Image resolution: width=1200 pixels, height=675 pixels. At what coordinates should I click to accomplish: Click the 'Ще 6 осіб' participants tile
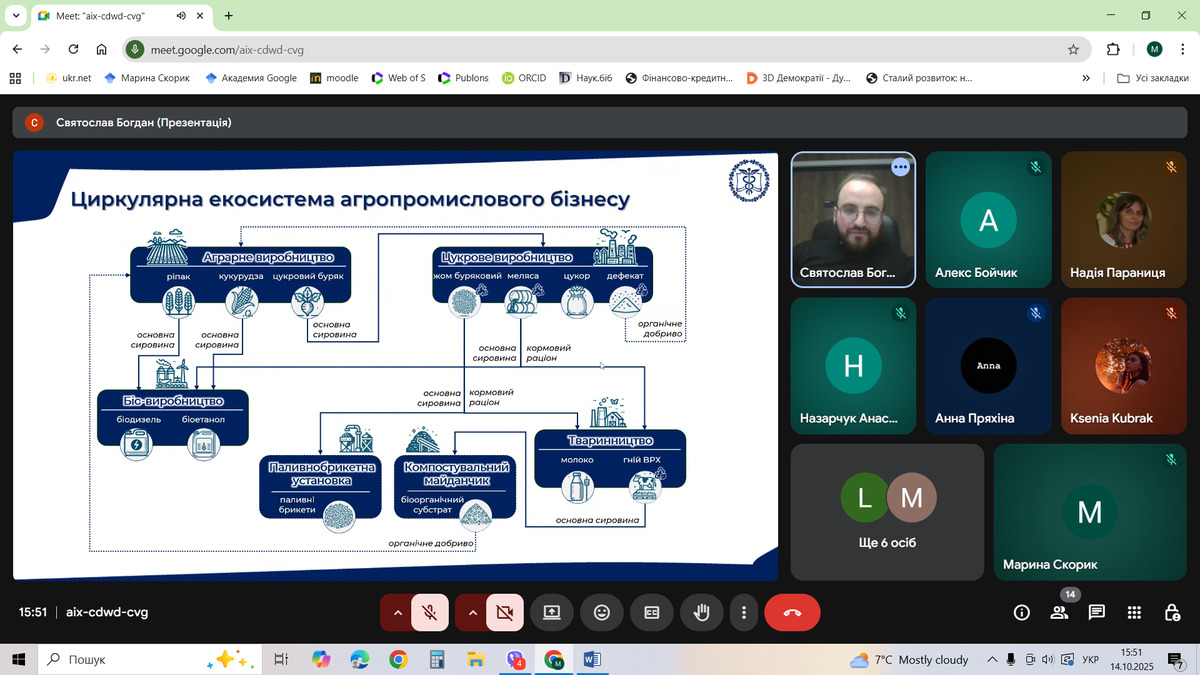point(887,512)
